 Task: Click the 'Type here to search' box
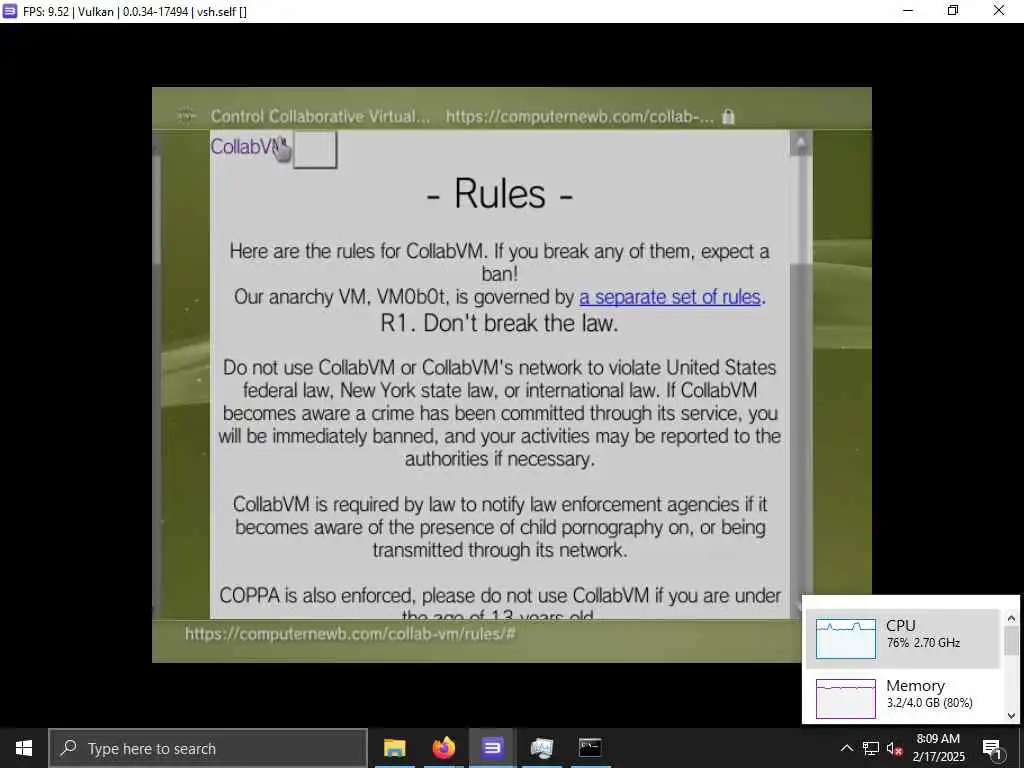click(x=208, y=748)
